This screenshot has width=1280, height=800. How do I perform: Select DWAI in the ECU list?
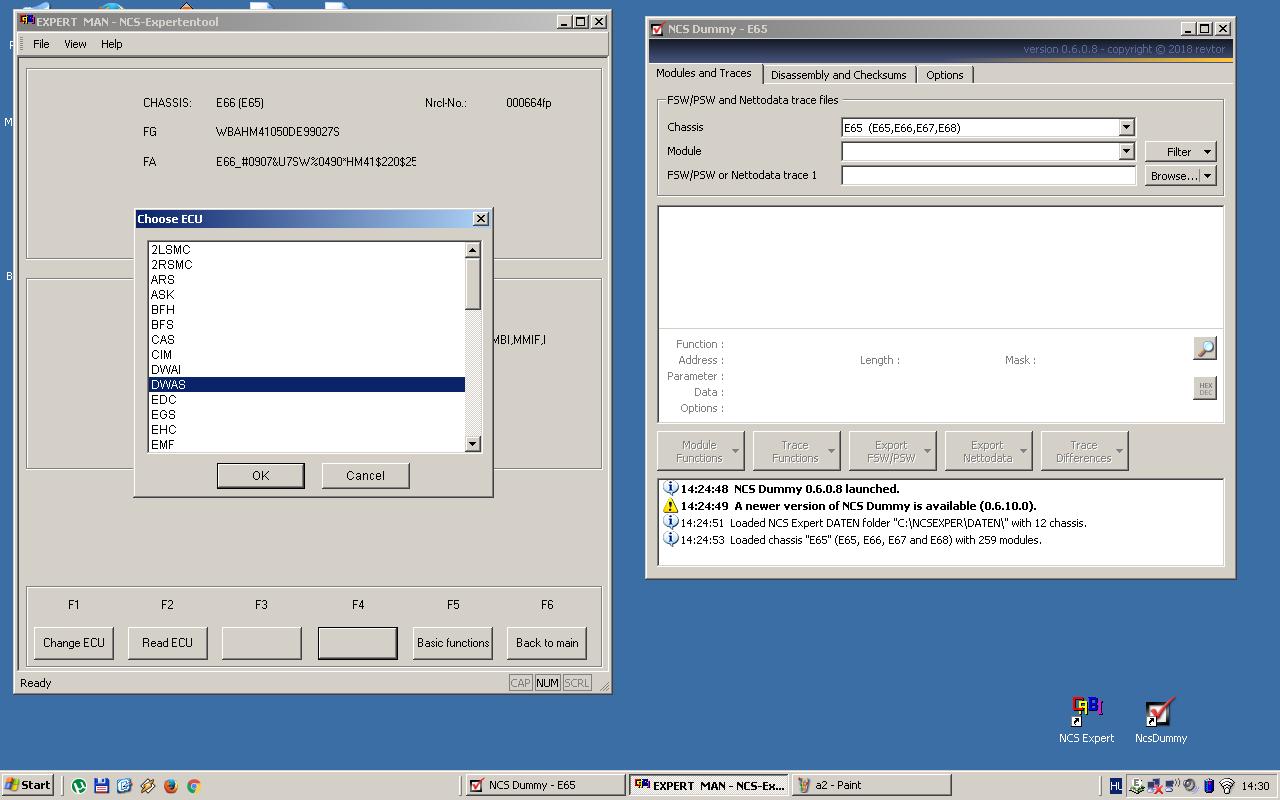[x=306, y=369]
